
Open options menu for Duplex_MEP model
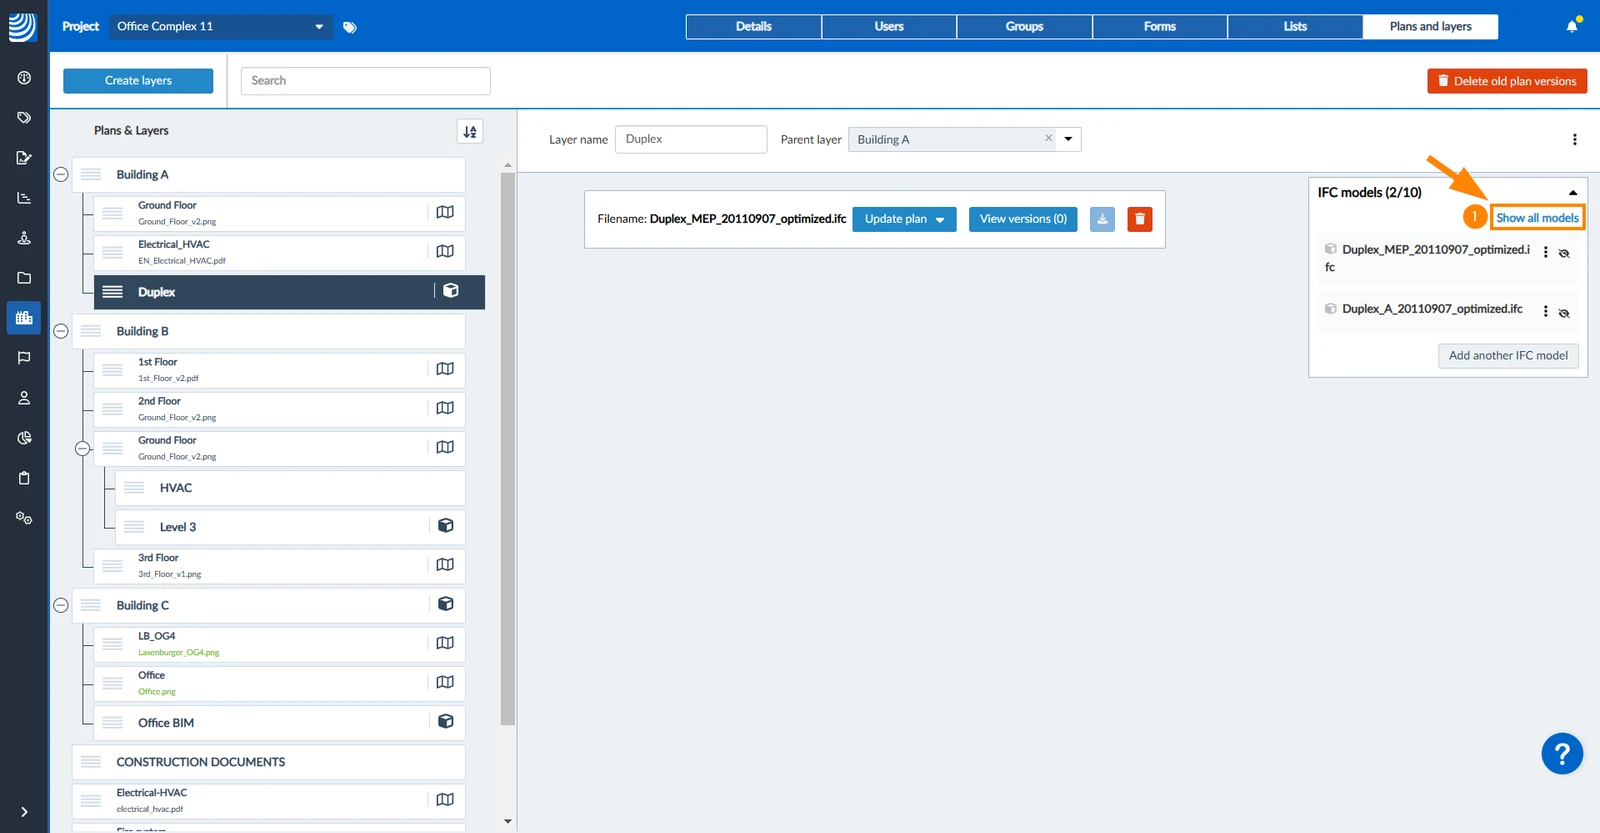coord(1546,253)
